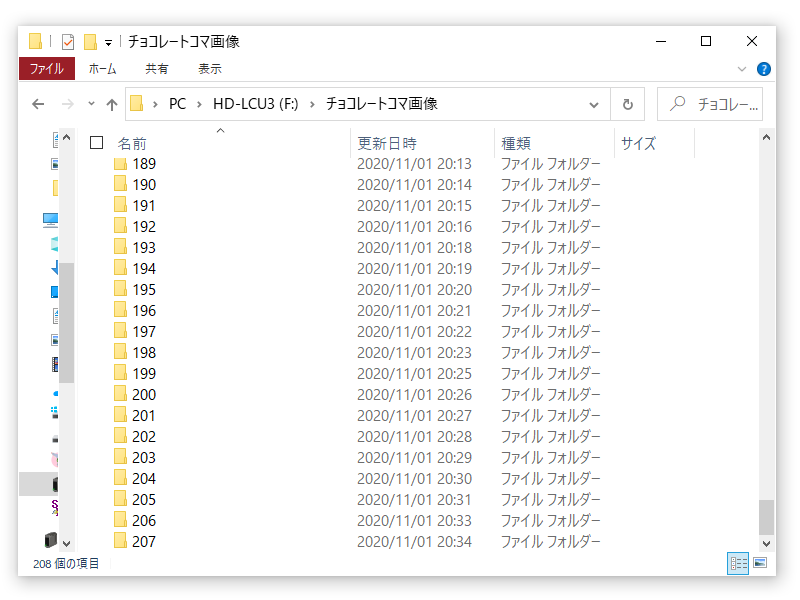
Task: Click navigation pane scrollbar up arrow
Action: click(66, 137)
